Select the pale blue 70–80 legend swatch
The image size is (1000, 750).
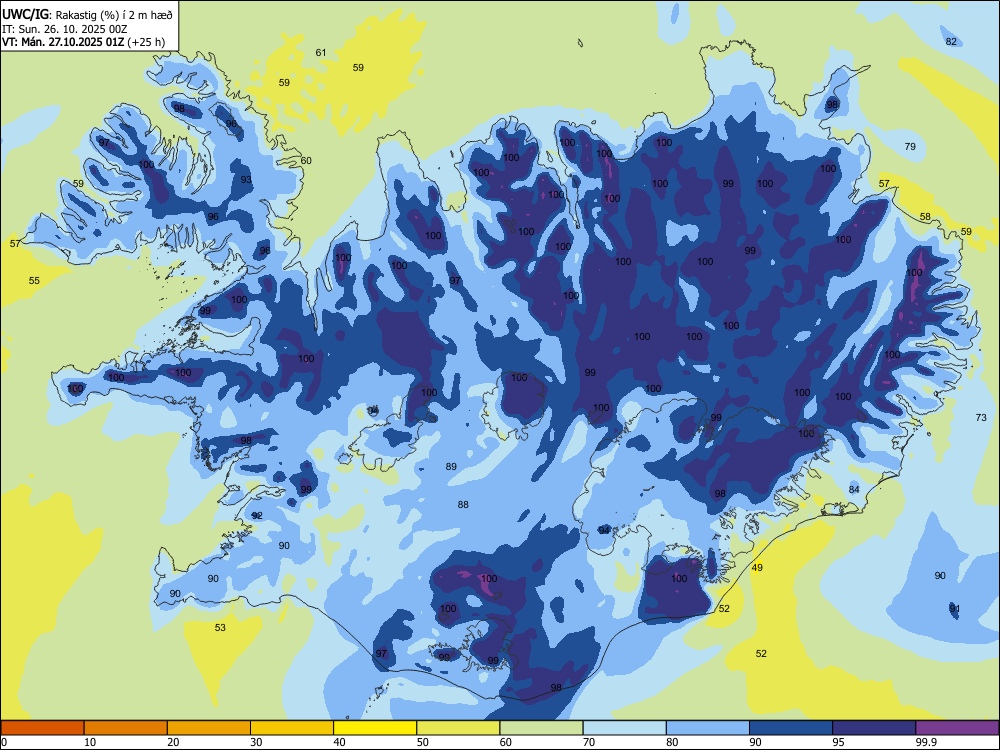click(x=624, y=728)
